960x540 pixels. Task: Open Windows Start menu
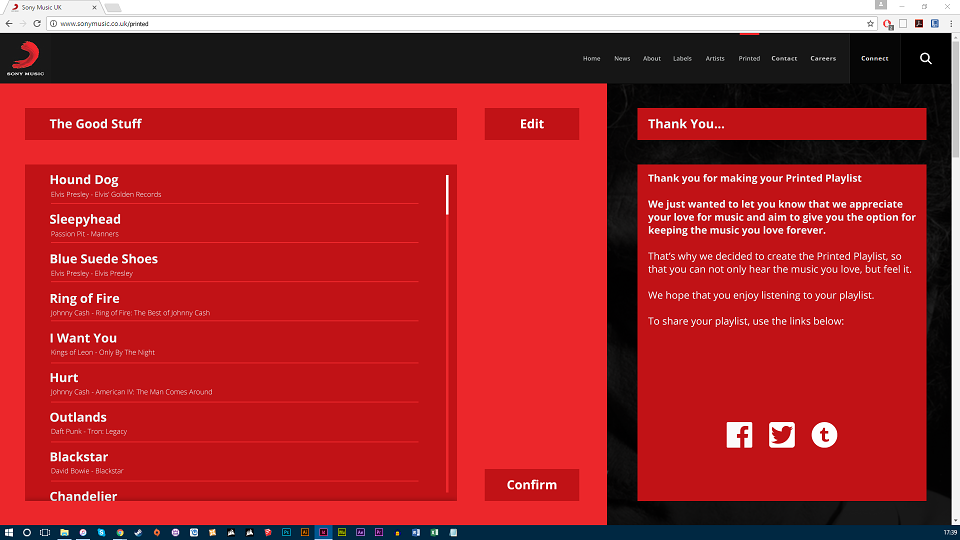click(x=9, y=533)
